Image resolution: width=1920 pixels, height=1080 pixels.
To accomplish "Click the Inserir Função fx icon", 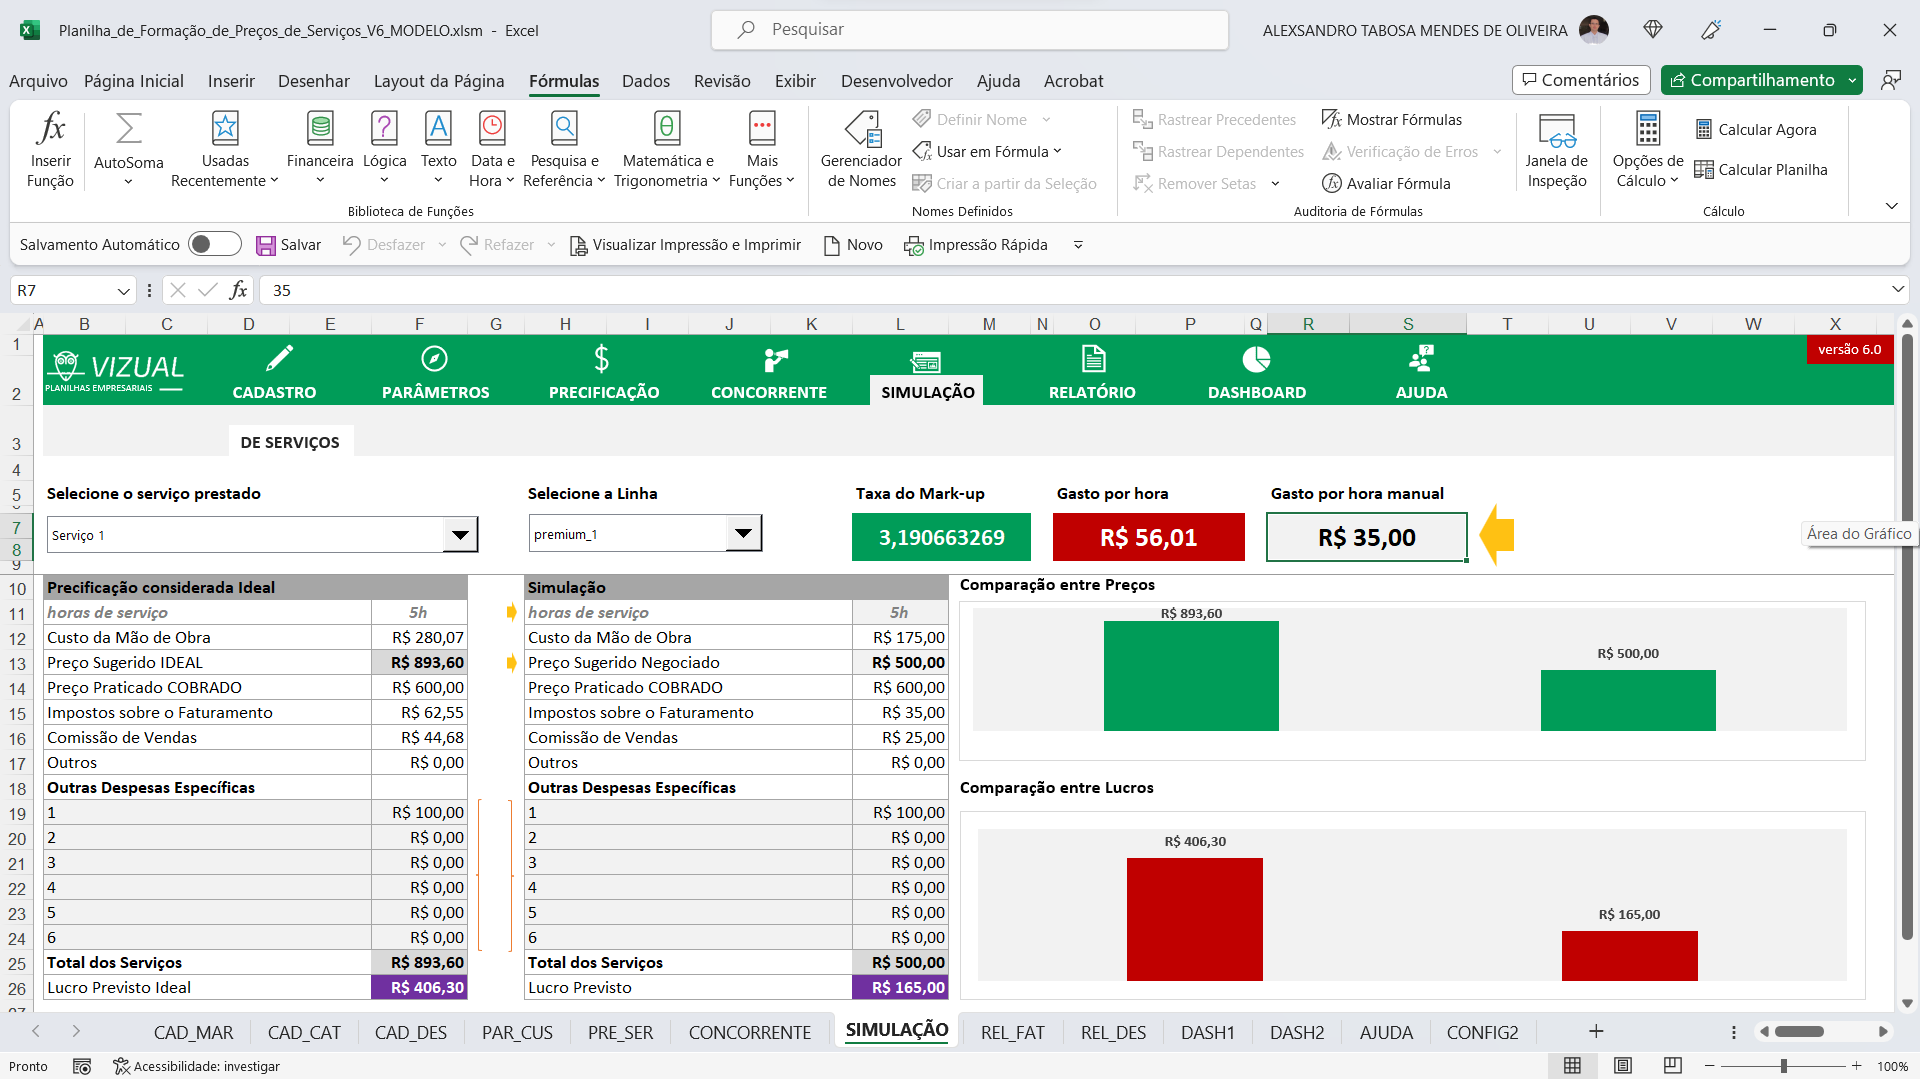I will point(50,149).
